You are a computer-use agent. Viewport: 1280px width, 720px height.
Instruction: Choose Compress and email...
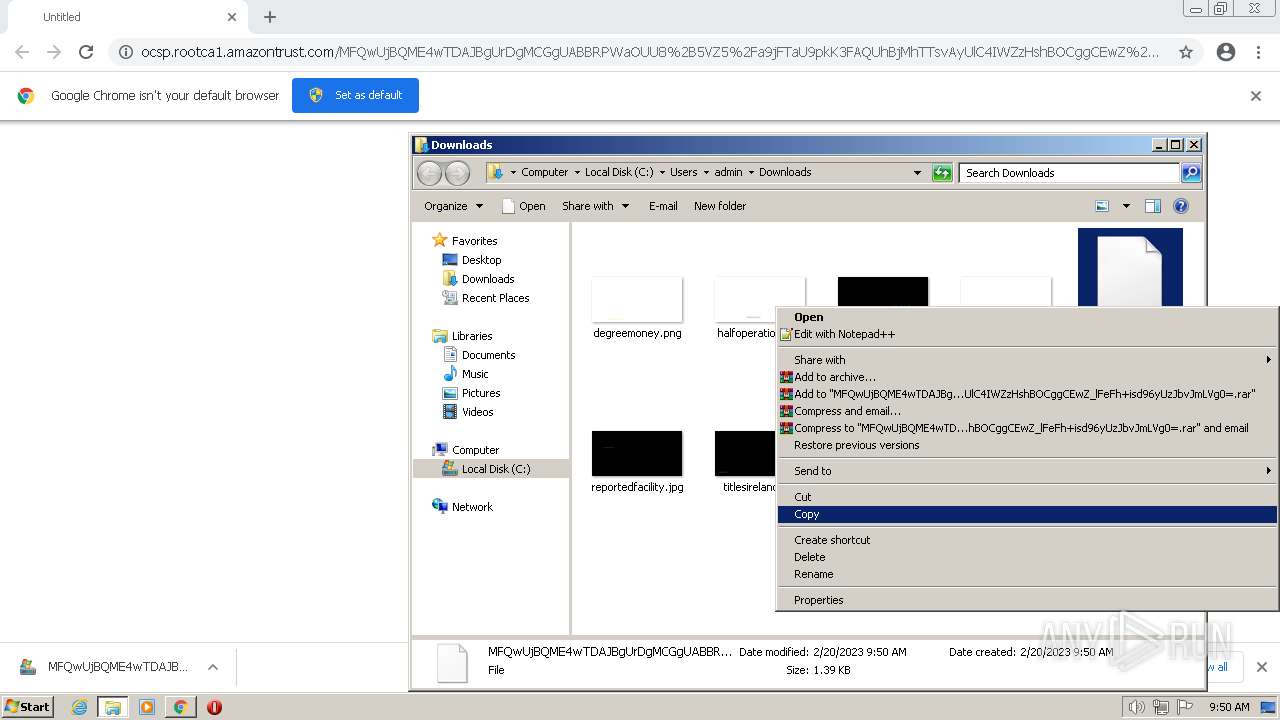(x=1027, y=411)
